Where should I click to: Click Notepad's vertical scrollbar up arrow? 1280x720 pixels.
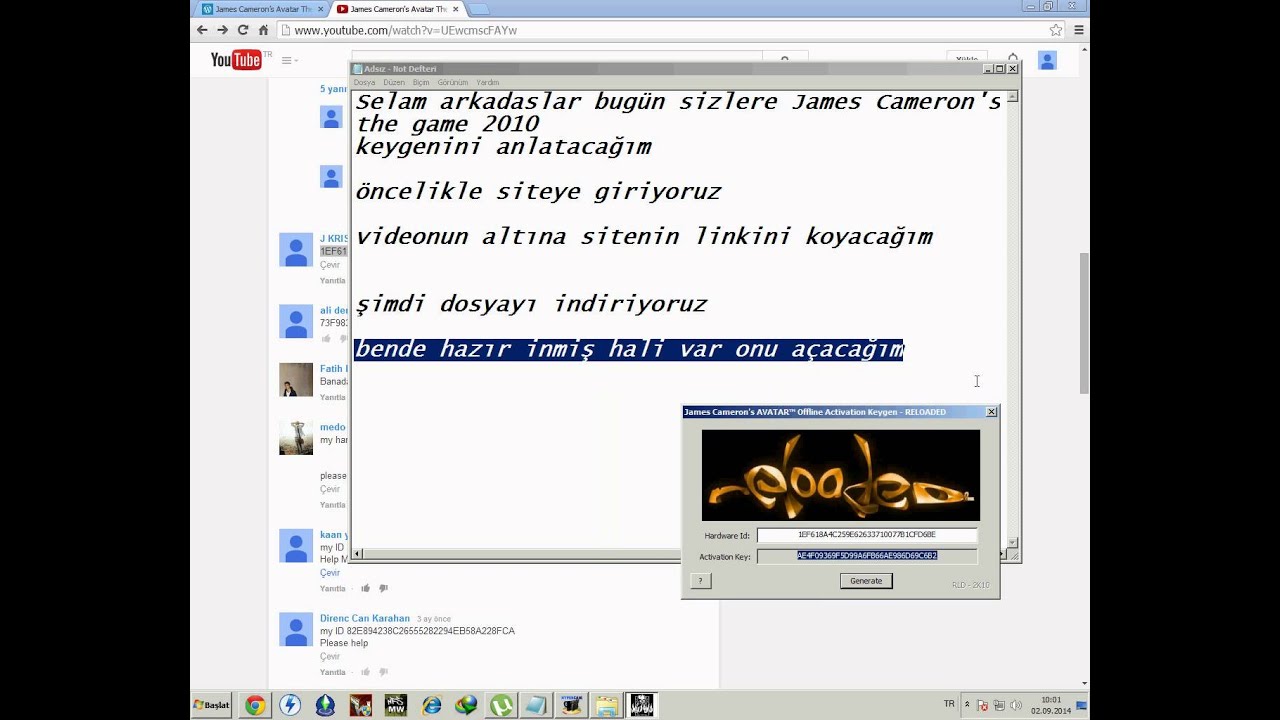[x=1013, y=96]
